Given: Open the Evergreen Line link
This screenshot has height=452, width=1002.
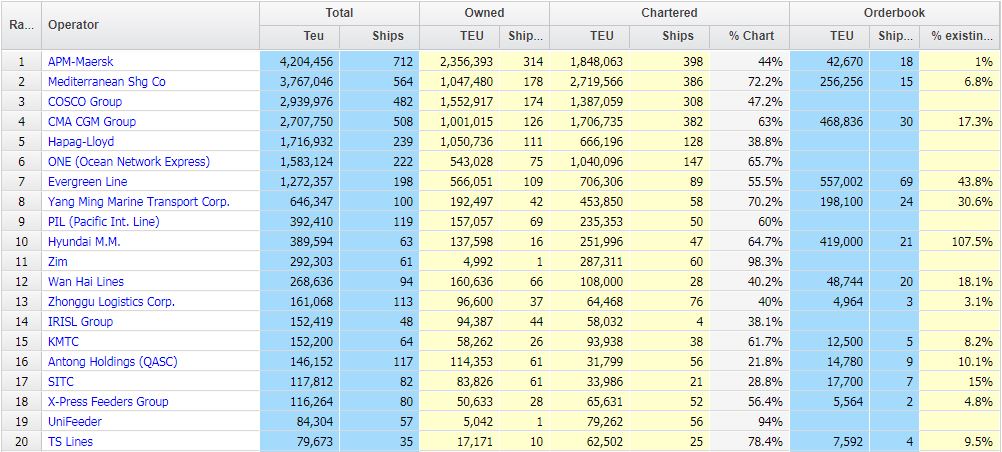Looking at the screenshot, I should pyautogui.click(x=88, y=182).
